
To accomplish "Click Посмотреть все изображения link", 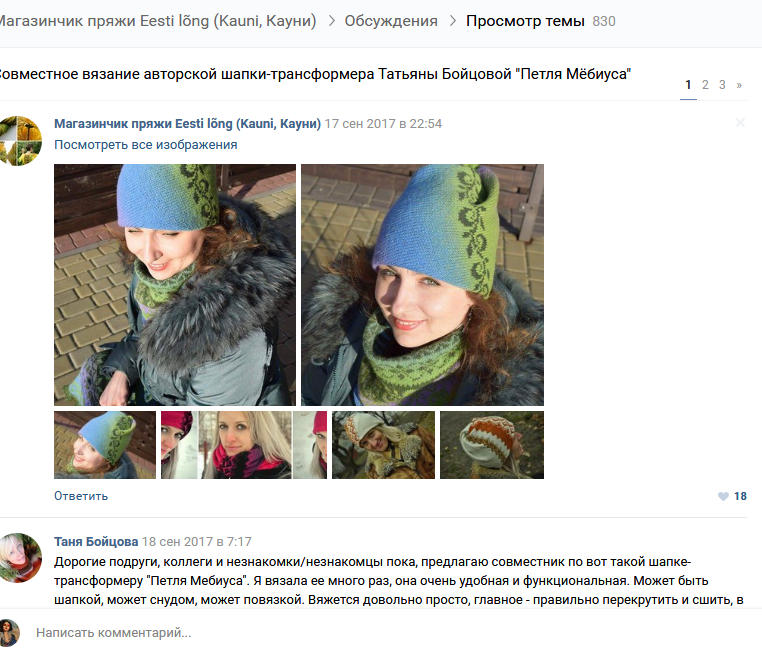I will tap(146, 145).
